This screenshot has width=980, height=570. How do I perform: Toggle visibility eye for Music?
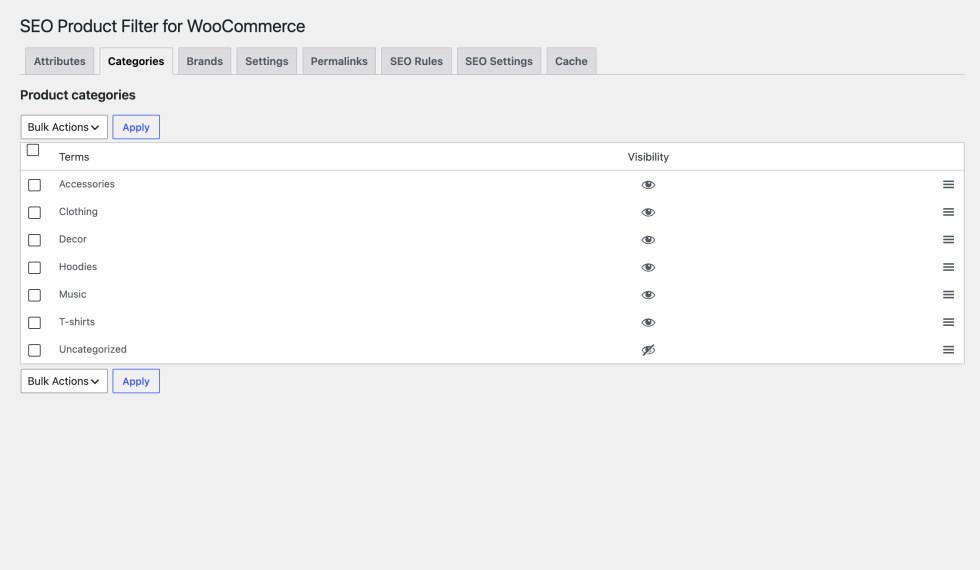(648, 294)
